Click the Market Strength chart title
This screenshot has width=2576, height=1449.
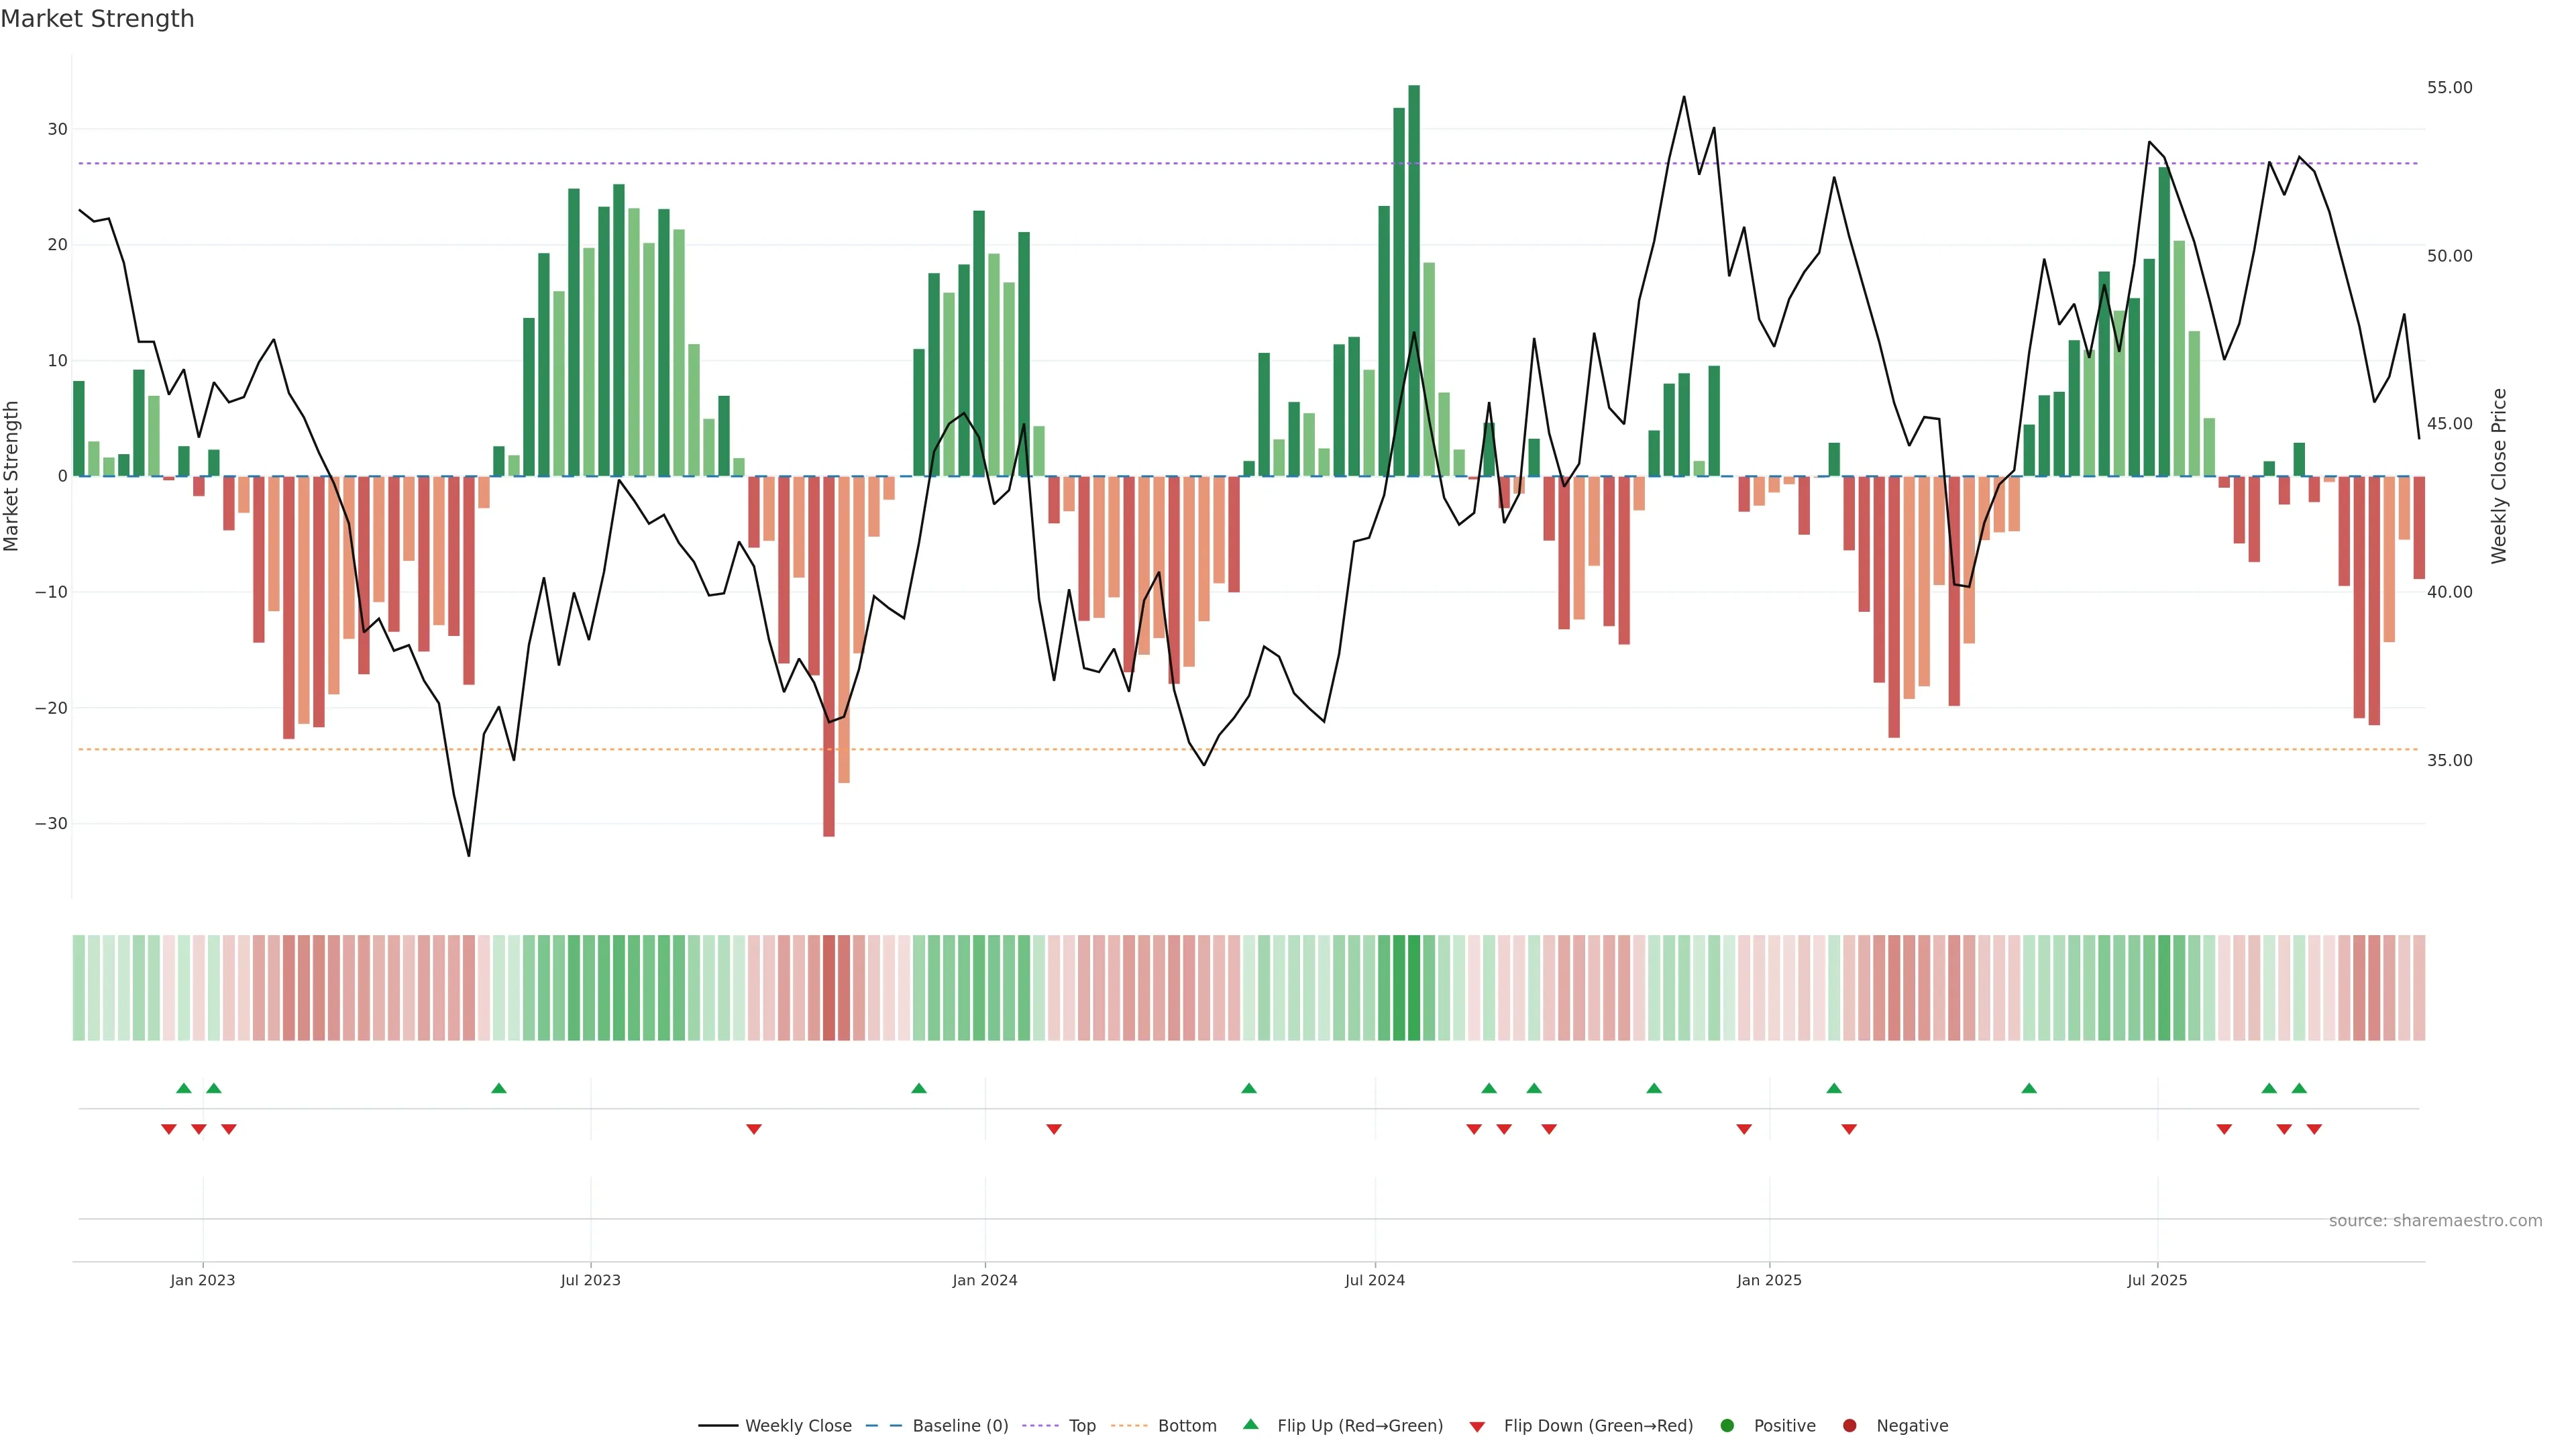pos(97,19)
